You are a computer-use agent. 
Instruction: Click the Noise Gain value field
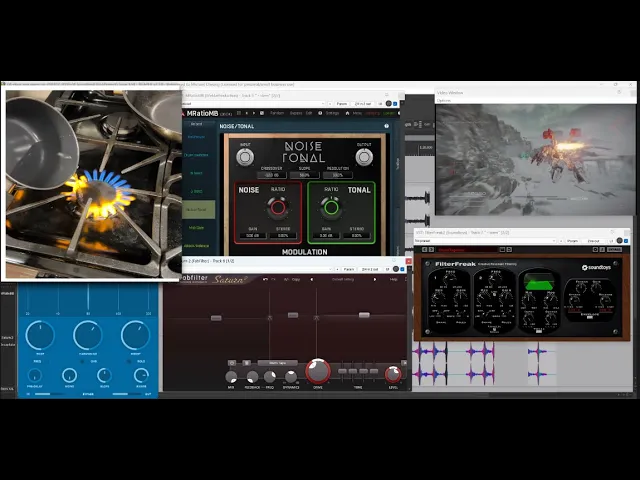coord(252,236)
